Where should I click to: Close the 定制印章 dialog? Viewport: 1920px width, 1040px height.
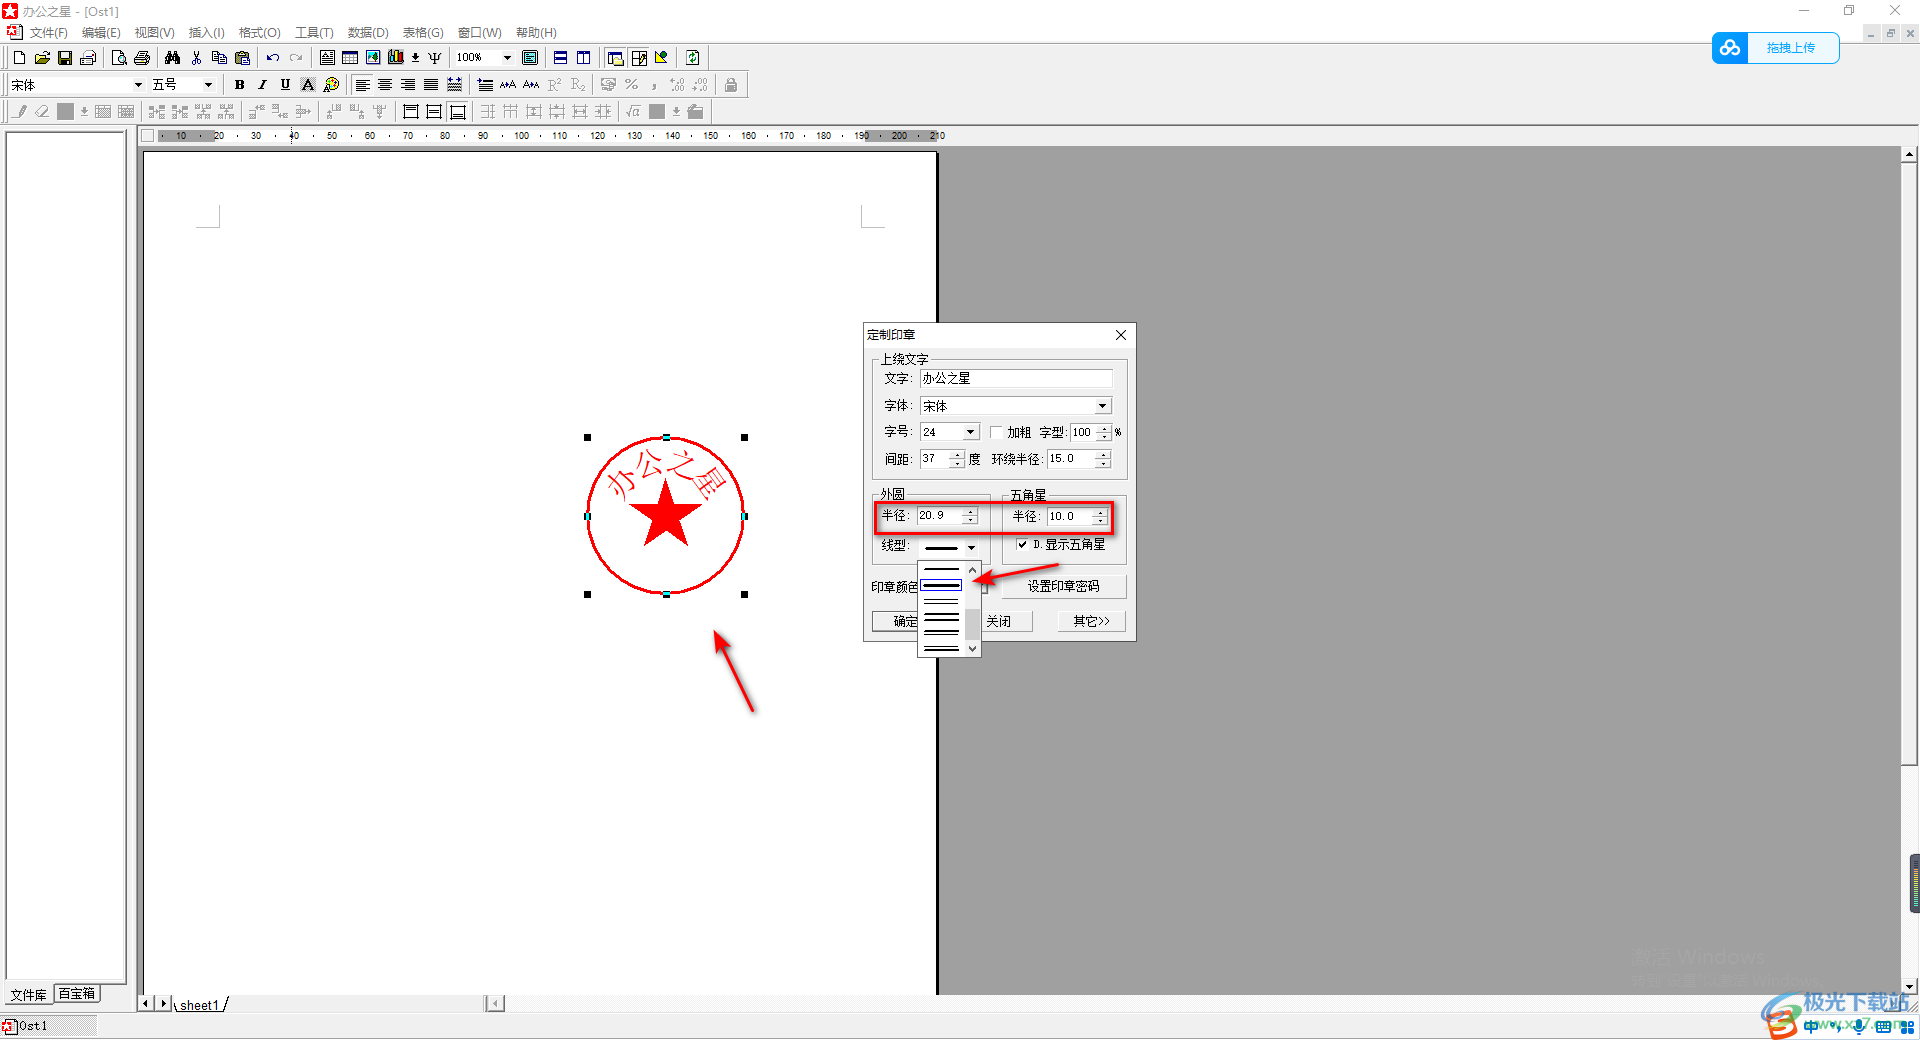coord(1121,335)
